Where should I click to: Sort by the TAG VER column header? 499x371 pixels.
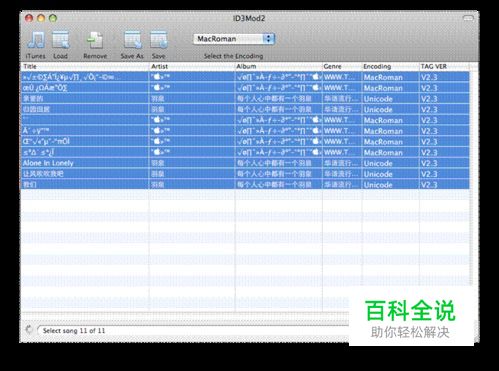(444, 66)
